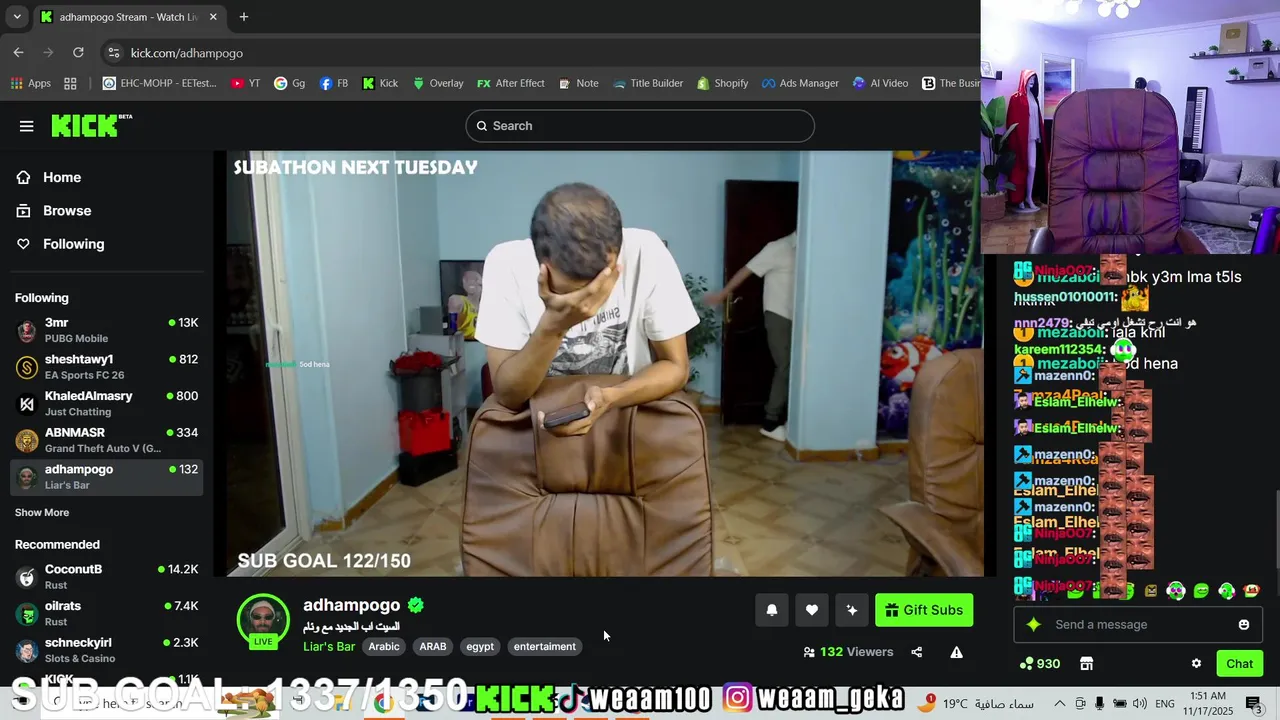Open the After Effect bookmark

[511, 83]
